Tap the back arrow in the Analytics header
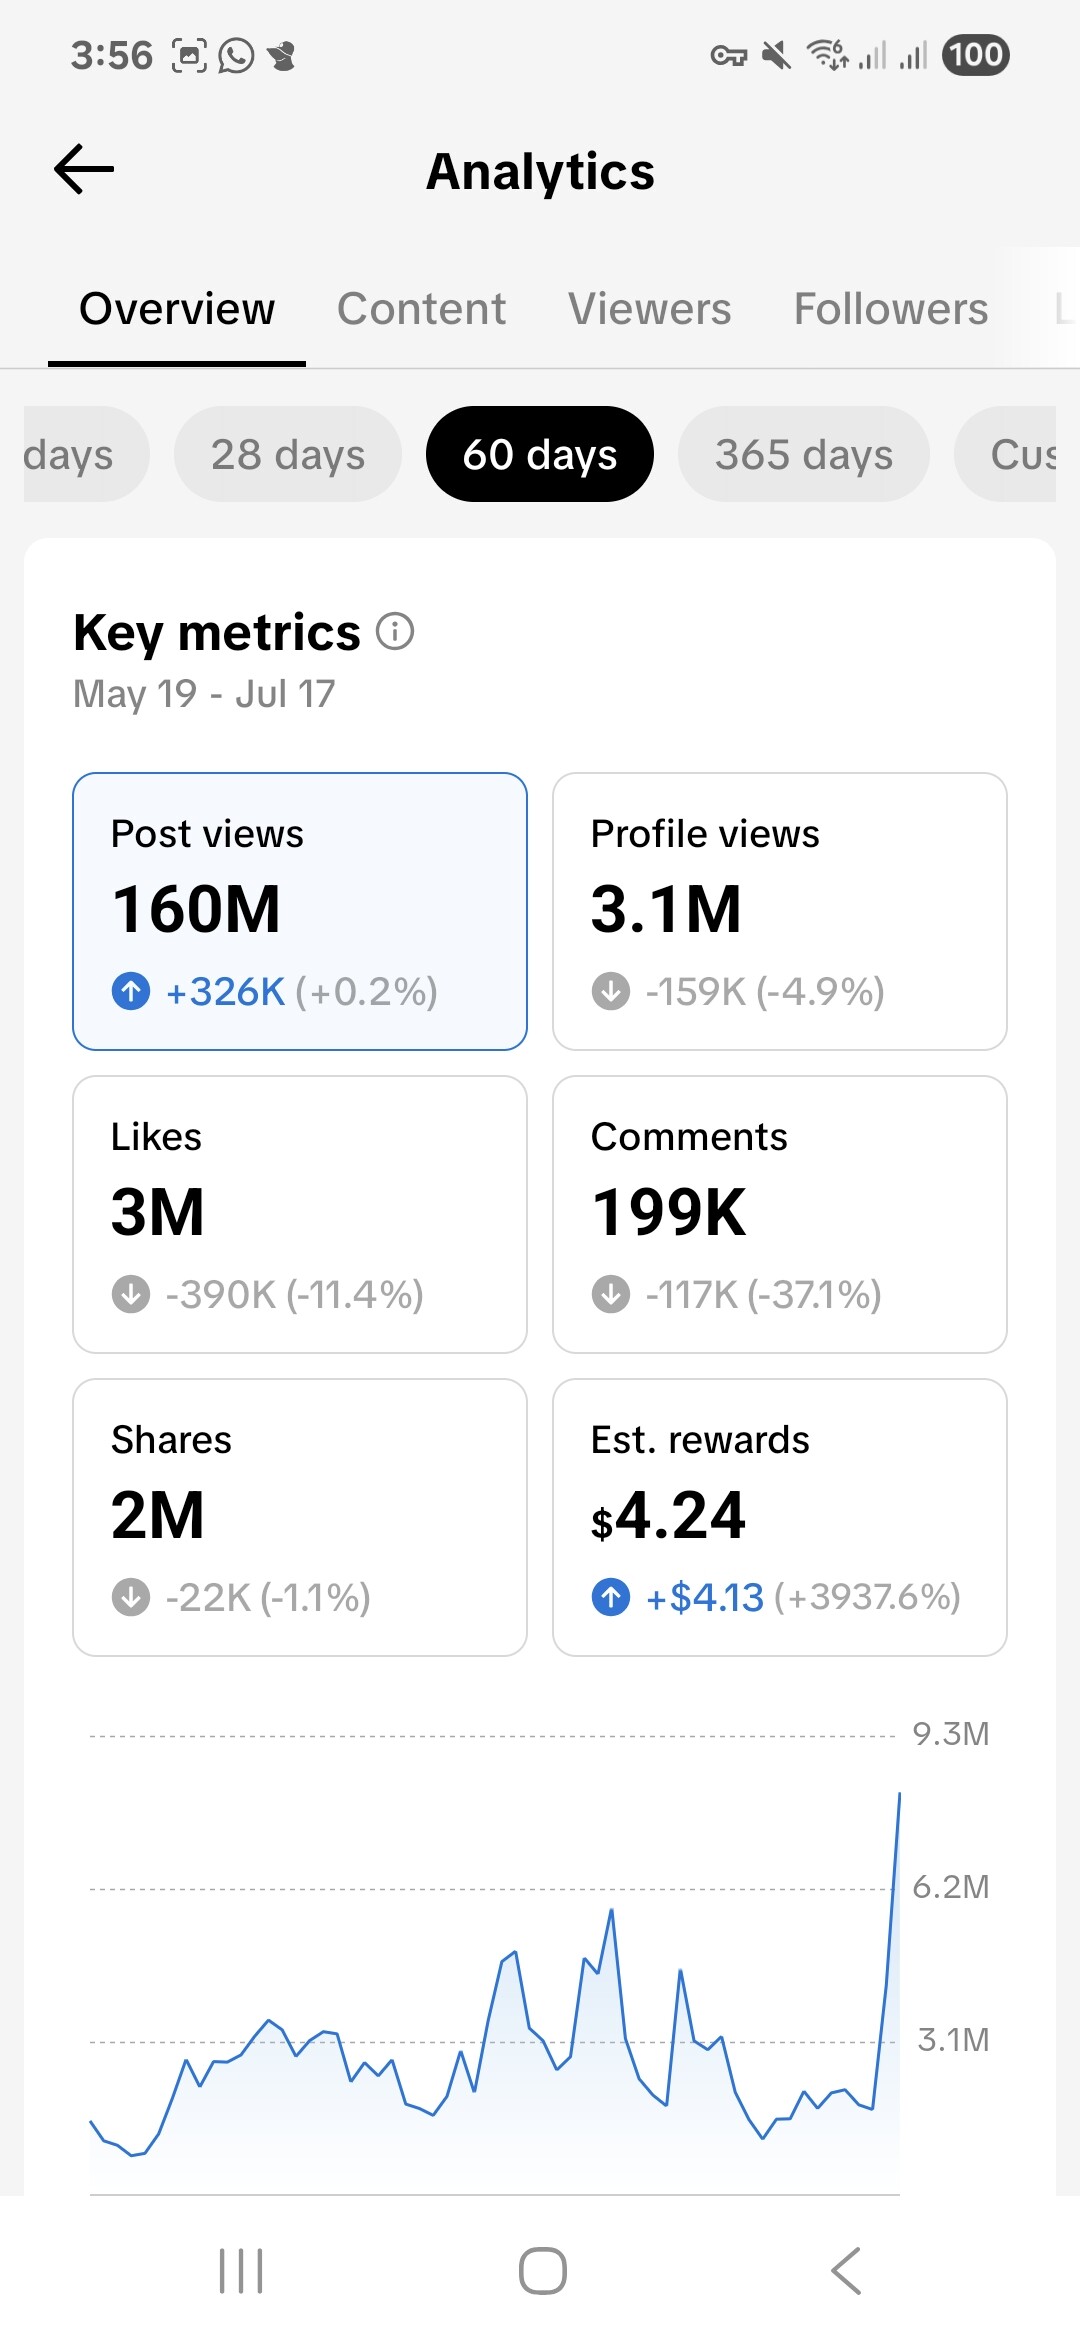The image size is (1080, 2340). pyautogui.click(x=84, y=169)
